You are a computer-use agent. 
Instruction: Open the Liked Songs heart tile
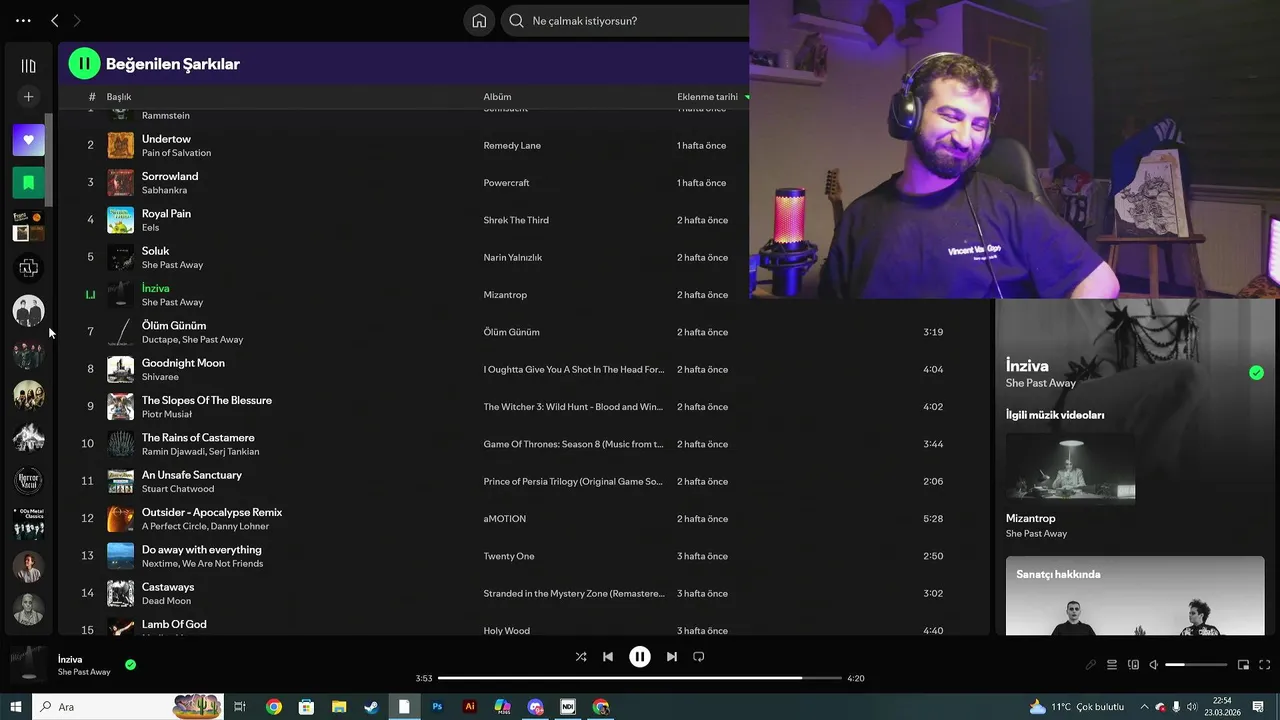[28, 140]
